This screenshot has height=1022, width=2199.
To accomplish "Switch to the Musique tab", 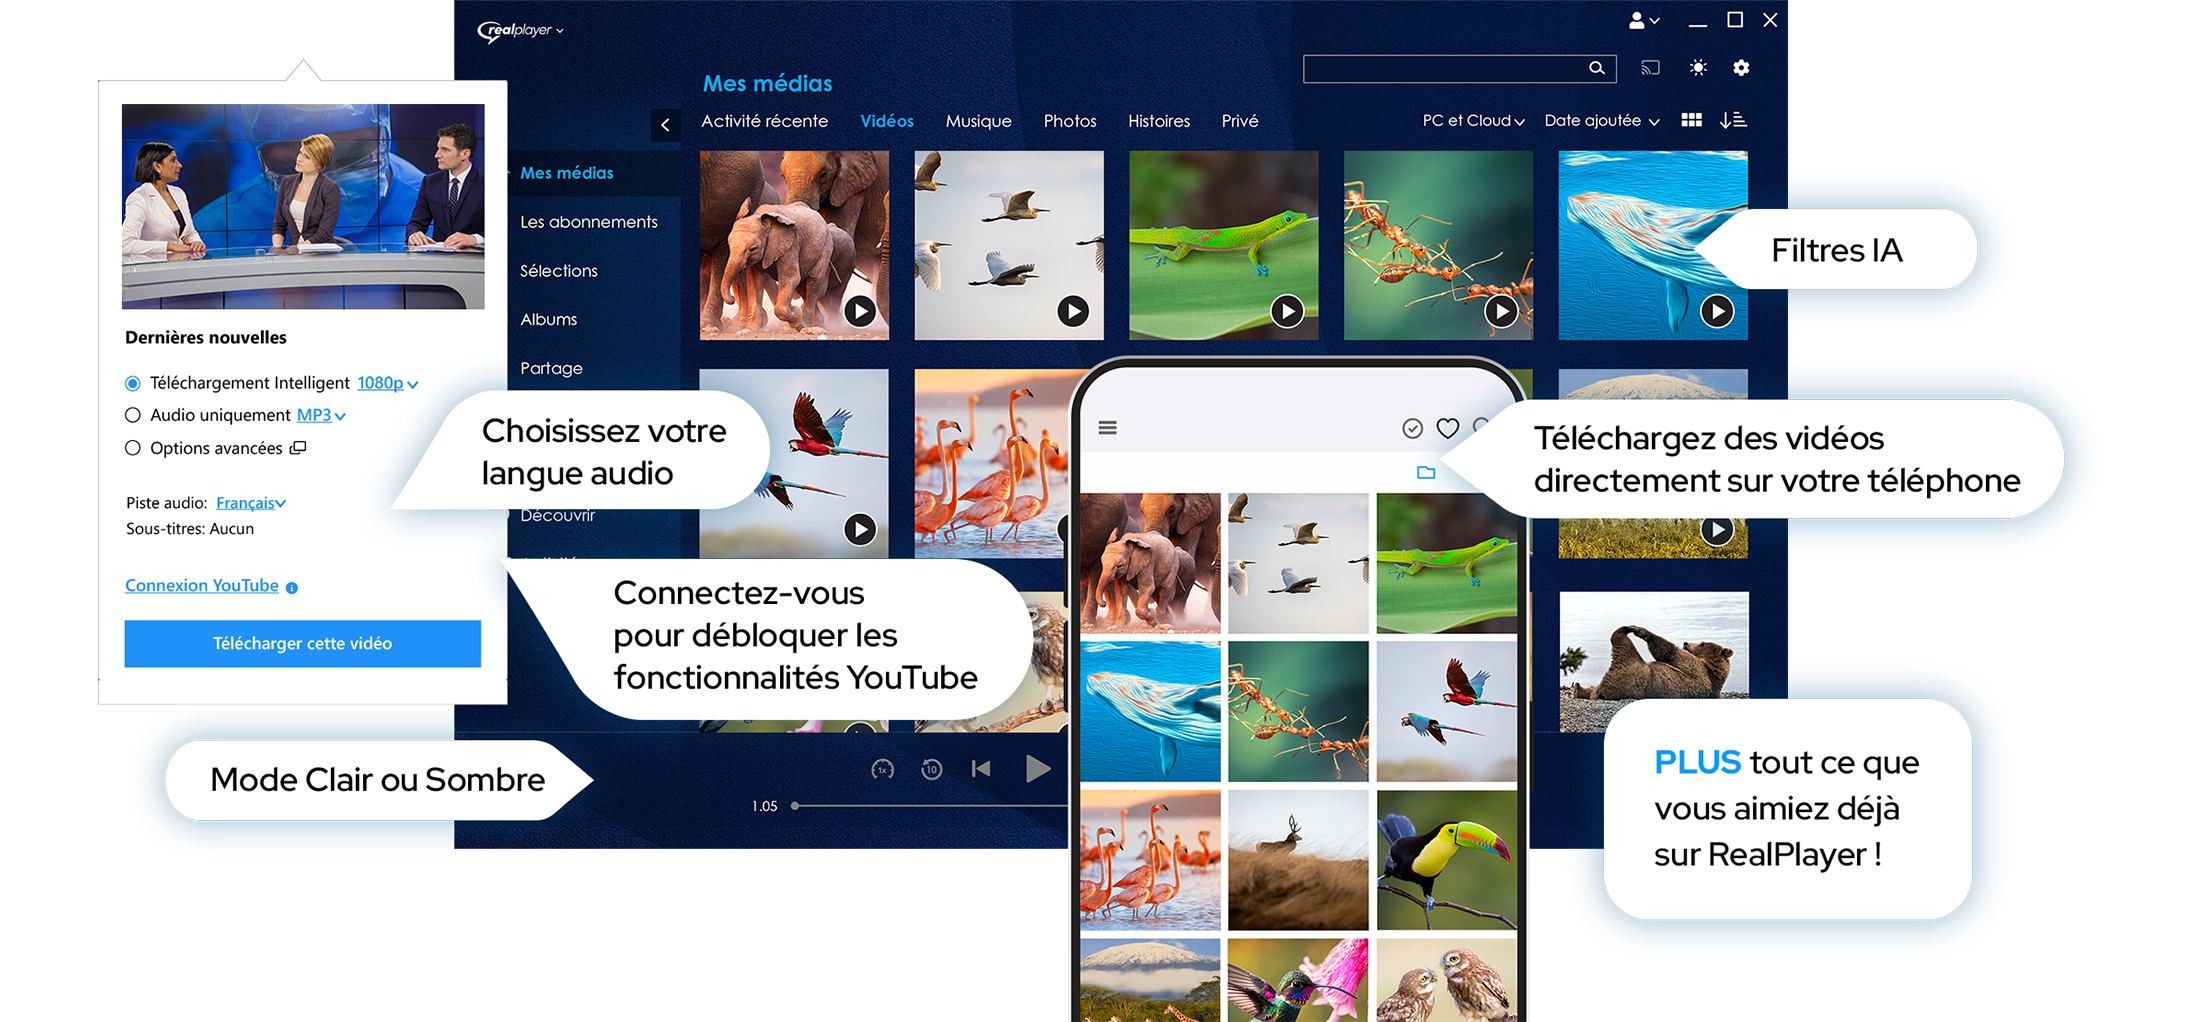I will (978, 121).
